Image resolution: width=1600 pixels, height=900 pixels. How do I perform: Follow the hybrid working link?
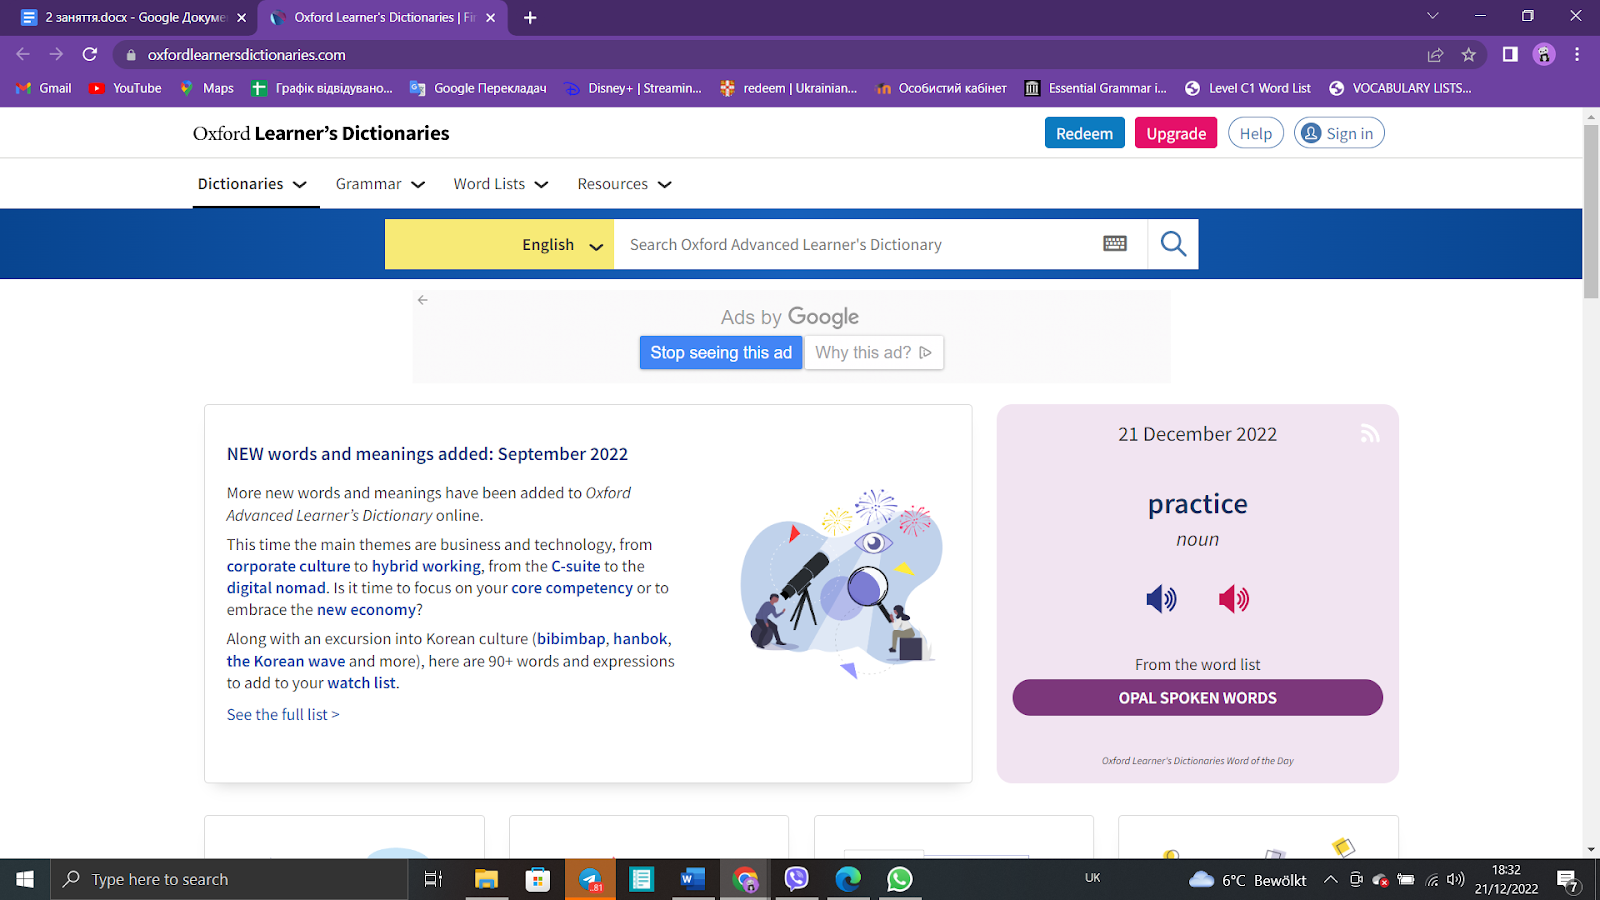426,566
